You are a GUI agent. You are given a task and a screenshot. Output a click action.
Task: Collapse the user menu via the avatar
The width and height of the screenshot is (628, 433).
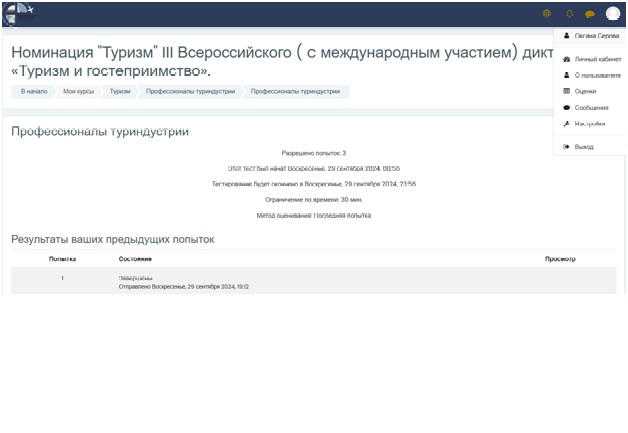click(x=612, y=14)
